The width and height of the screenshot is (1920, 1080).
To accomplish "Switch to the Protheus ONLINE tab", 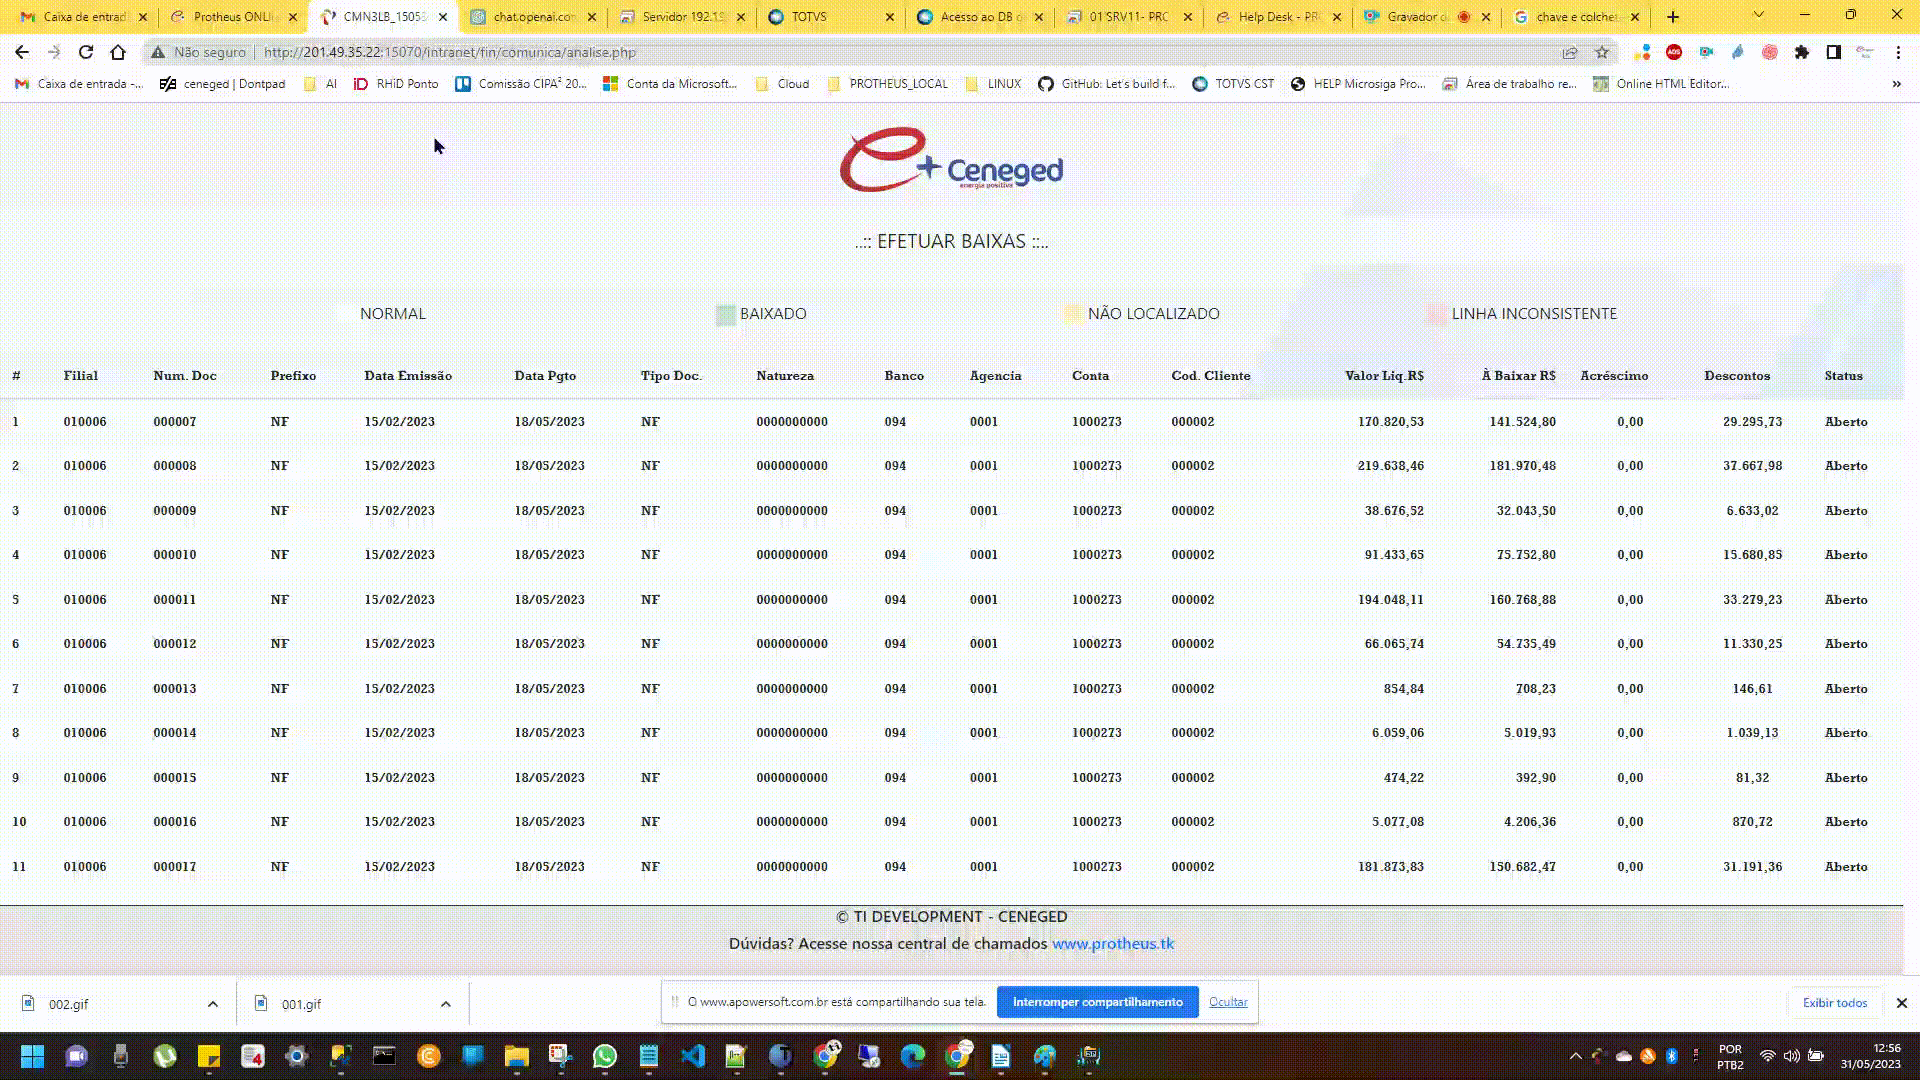I will (x=232, y=17).
